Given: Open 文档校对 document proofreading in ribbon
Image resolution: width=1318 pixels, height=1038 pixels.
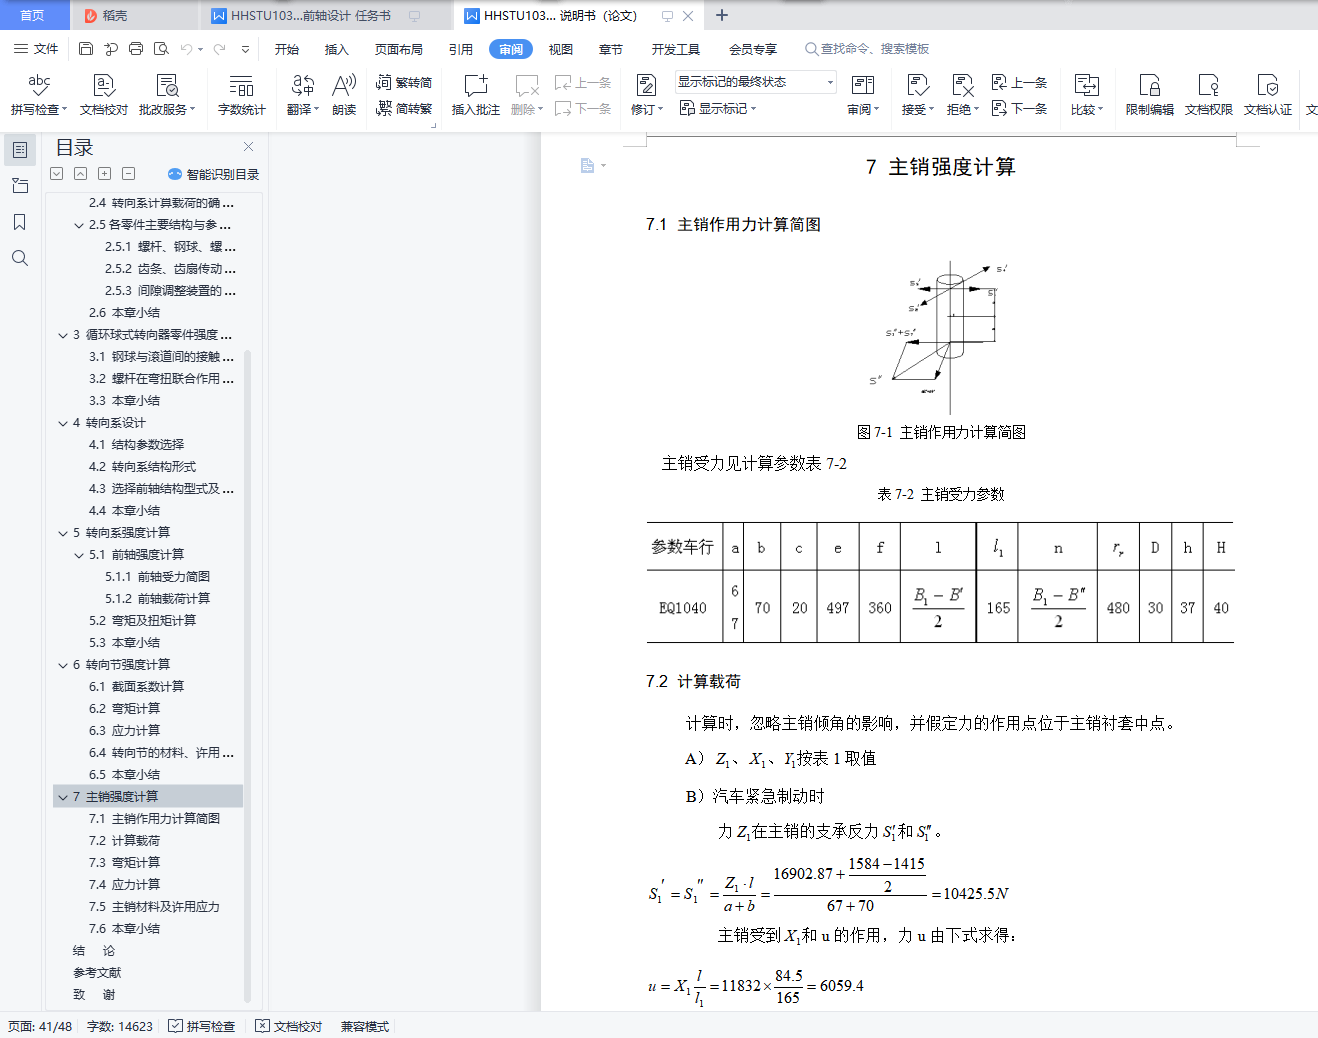Looking at the screenshot, I should (x=104, y=95).
